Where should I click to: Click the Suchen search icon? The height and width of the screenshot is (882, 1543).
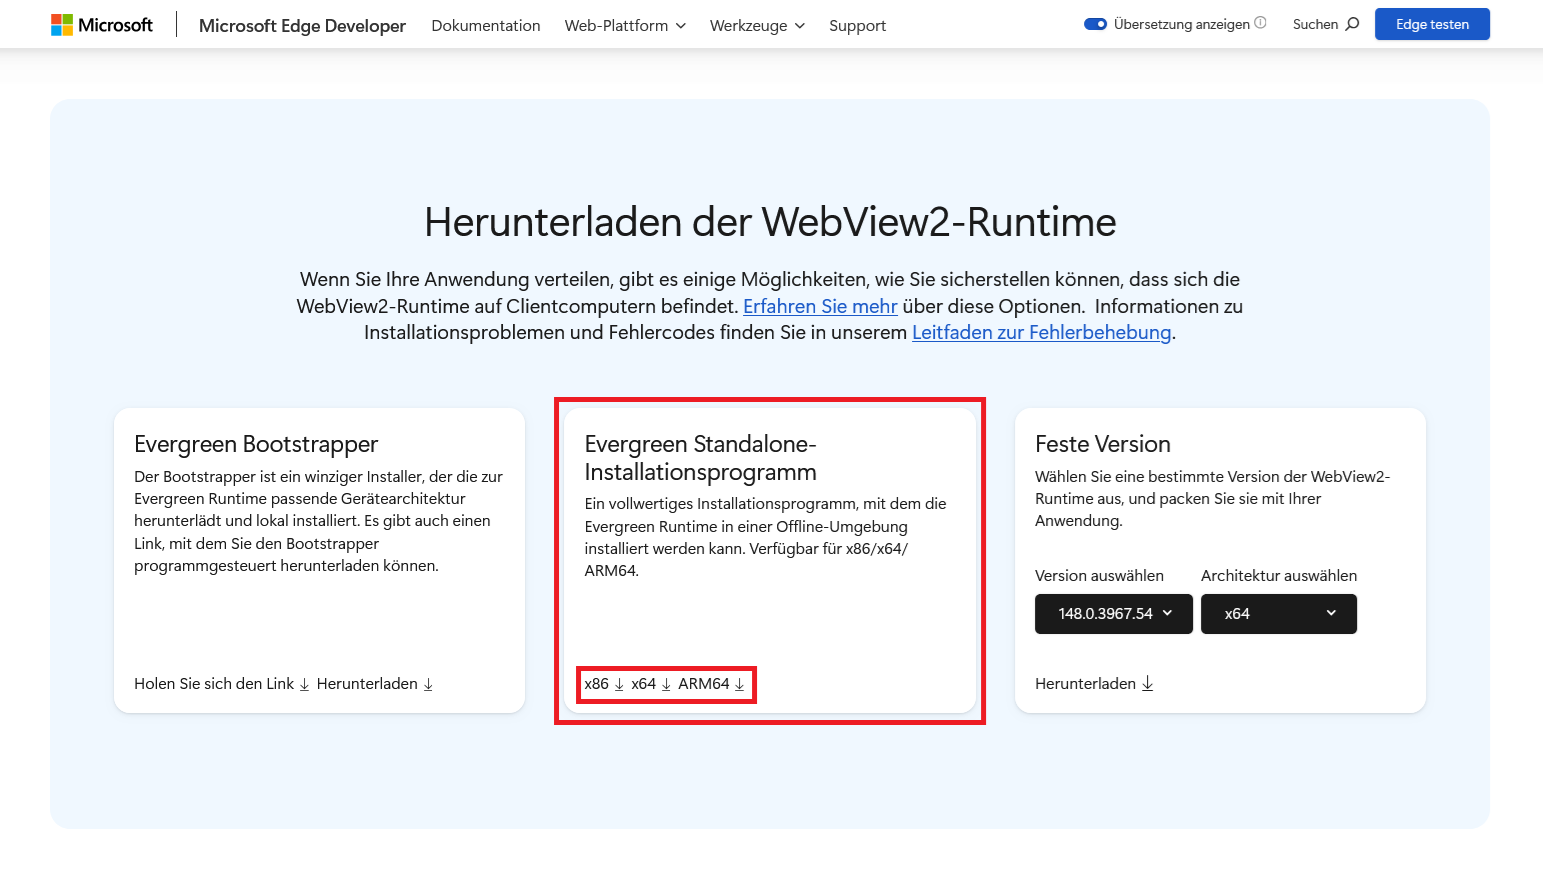(1352, 24)
